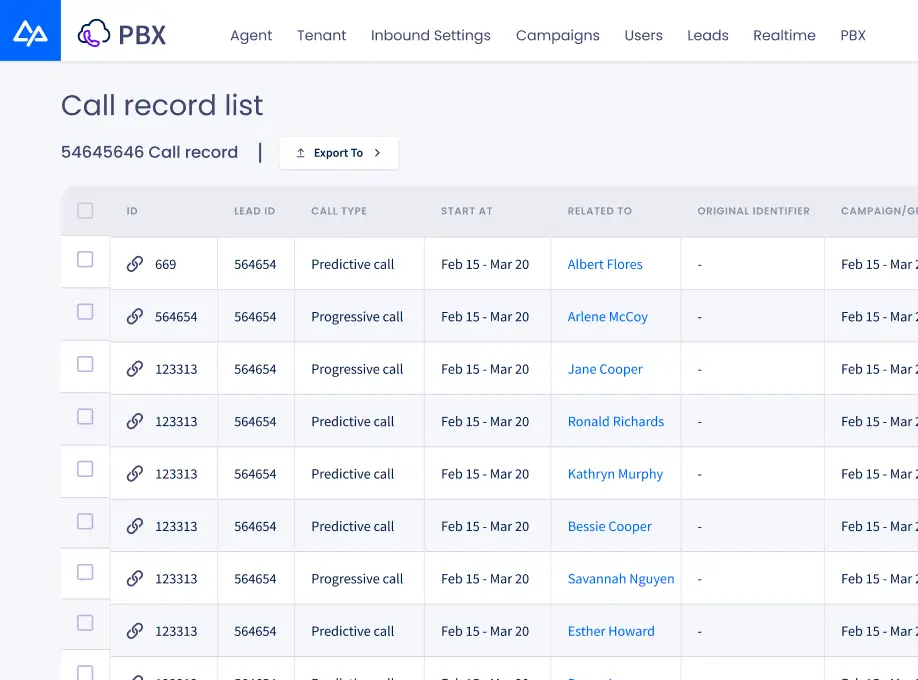The image size is (918, 680).
Task: Click the link icon in the Bessie Cooper row
Action: pos(135,527)
